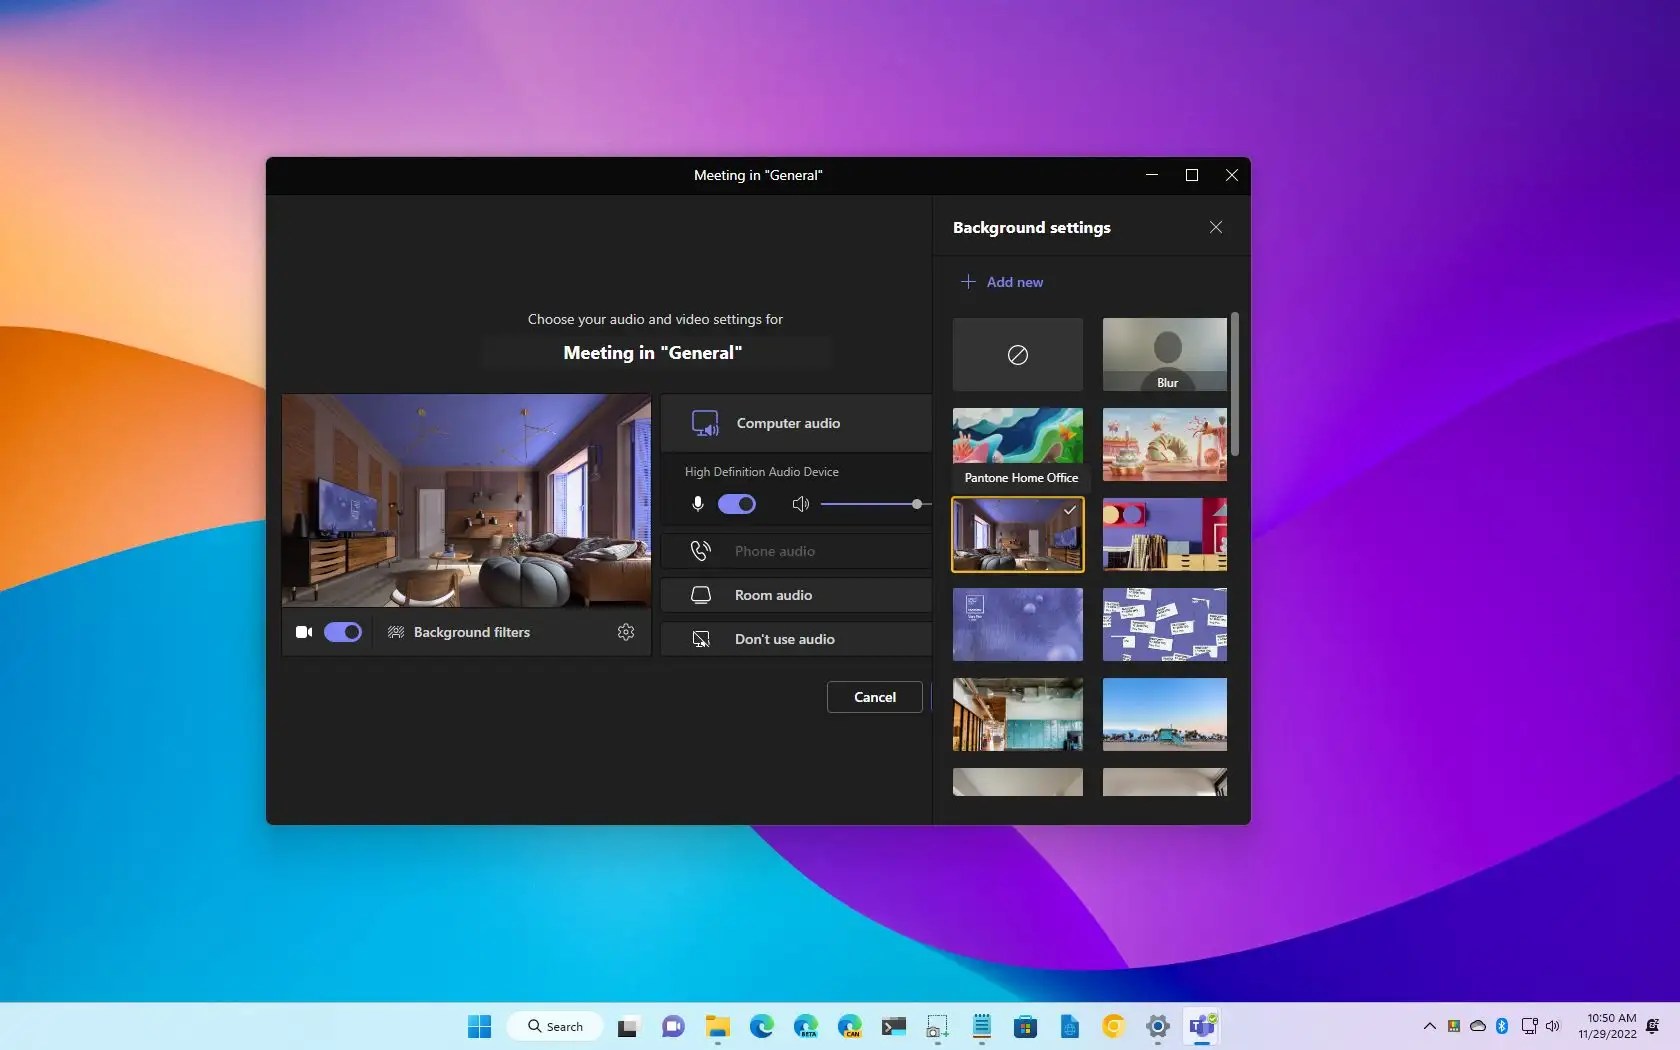Click the plus icon beside Add new
The width and height of the screenshot is (1680, 1050).
click(968, 282)
